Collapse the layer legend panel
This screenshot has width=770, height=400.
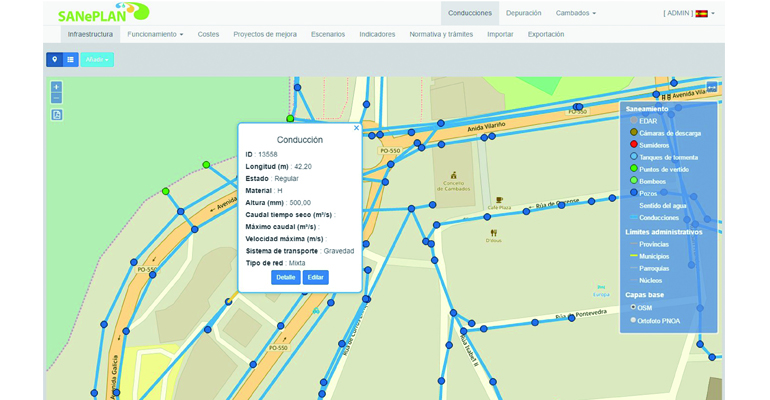point(711,87)
